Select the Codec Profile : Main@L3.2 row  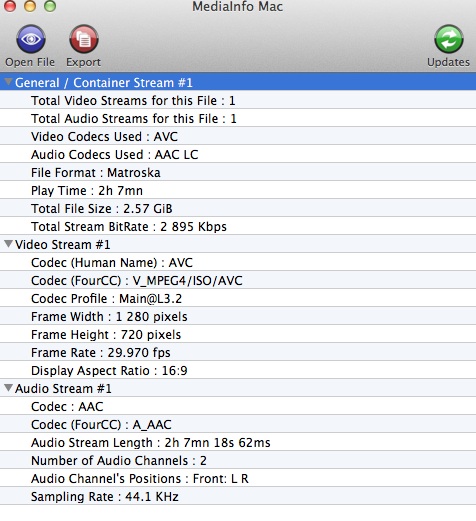point(238,298)
